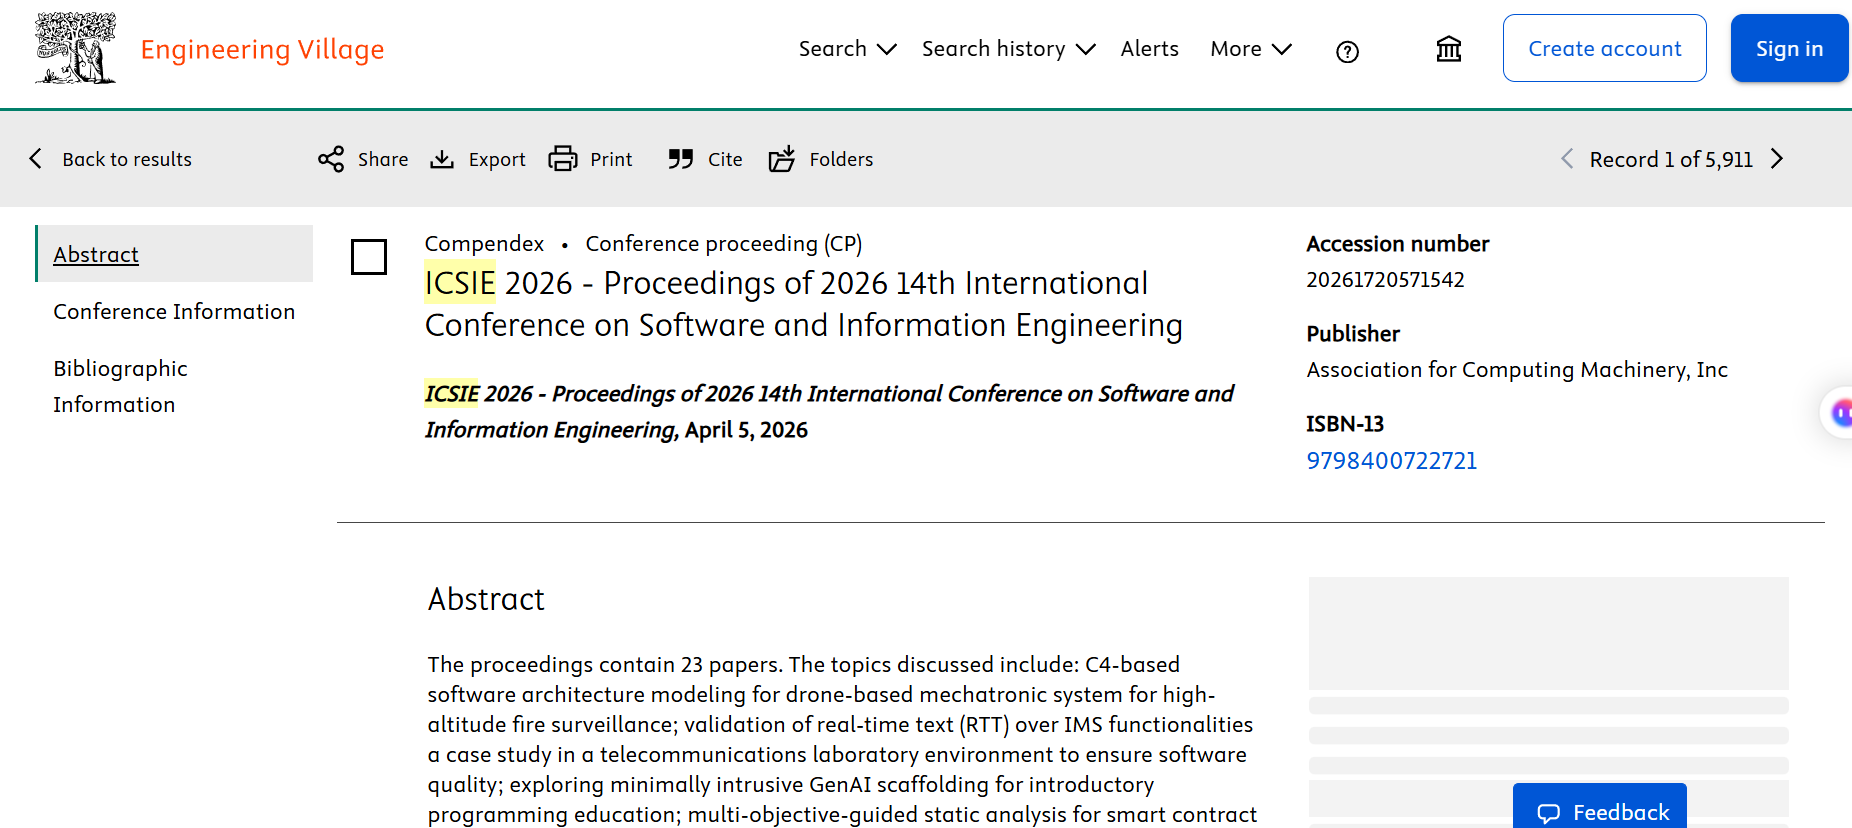Click the back arrow beside Back to results
The height and width of the screenshot is (828, 1852).
(36, 159)
